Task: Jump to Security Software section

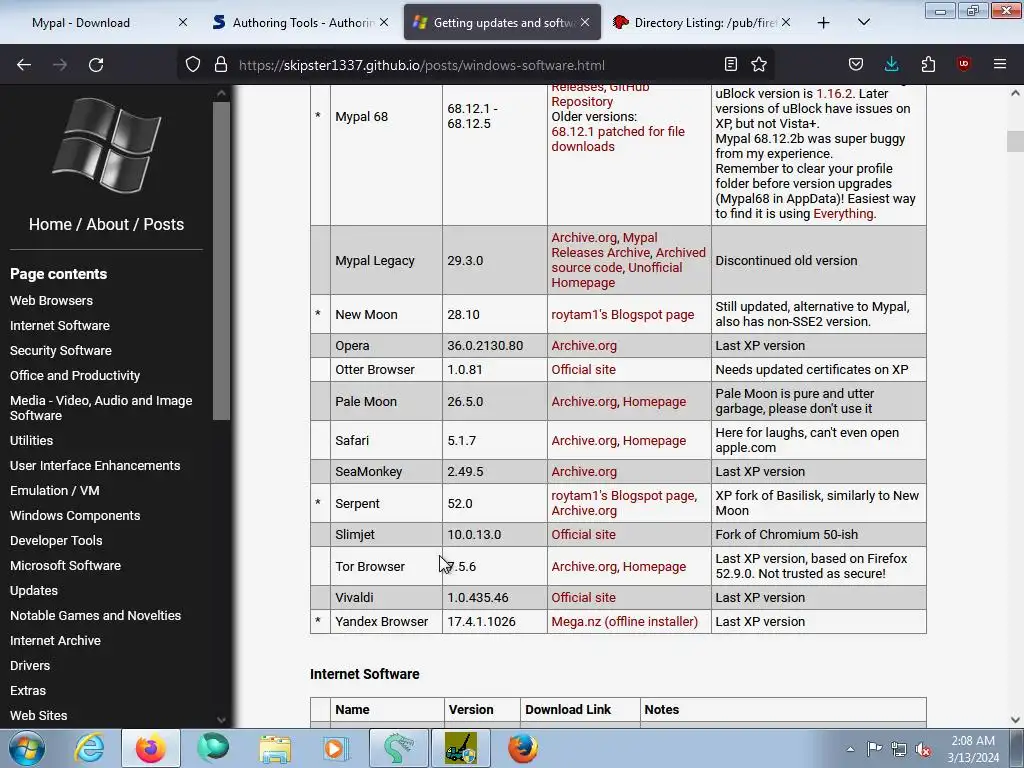Action: tap(61, 351)
